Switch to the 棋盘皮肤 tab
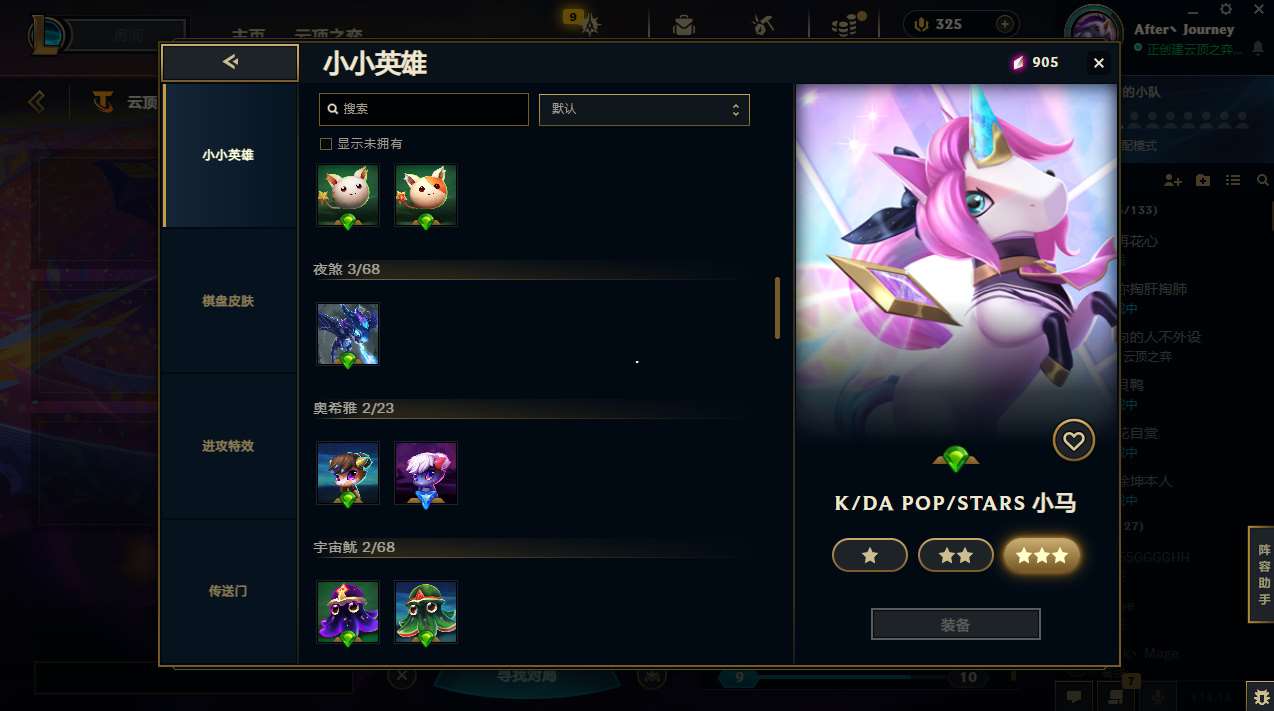 (x=229, y=301)
